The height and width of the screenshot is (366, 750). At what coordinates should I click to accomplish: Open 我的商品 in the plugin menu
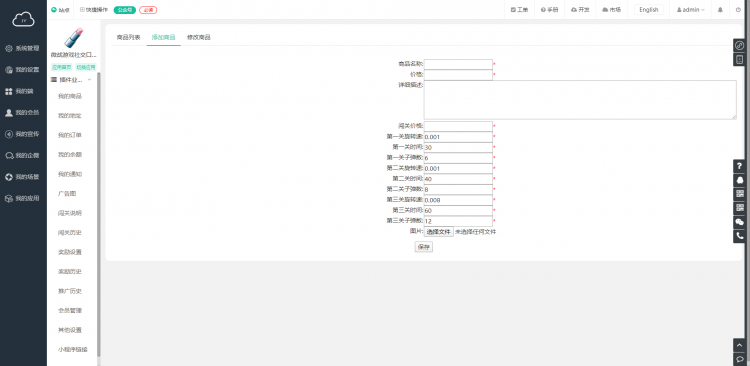click(x=70, y=96)
